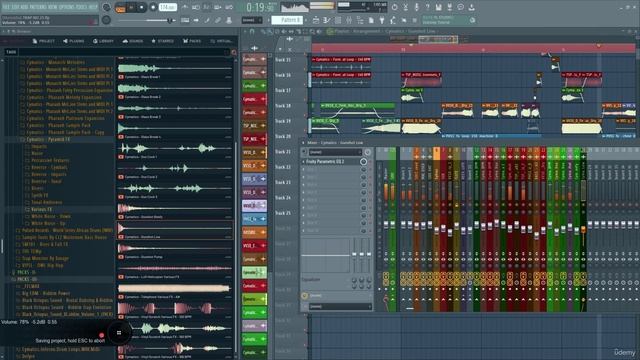Screen dimensions: 640x360
Task: Click the export download arrow icon
Action: pyautogui.click(x=471, y=7)
